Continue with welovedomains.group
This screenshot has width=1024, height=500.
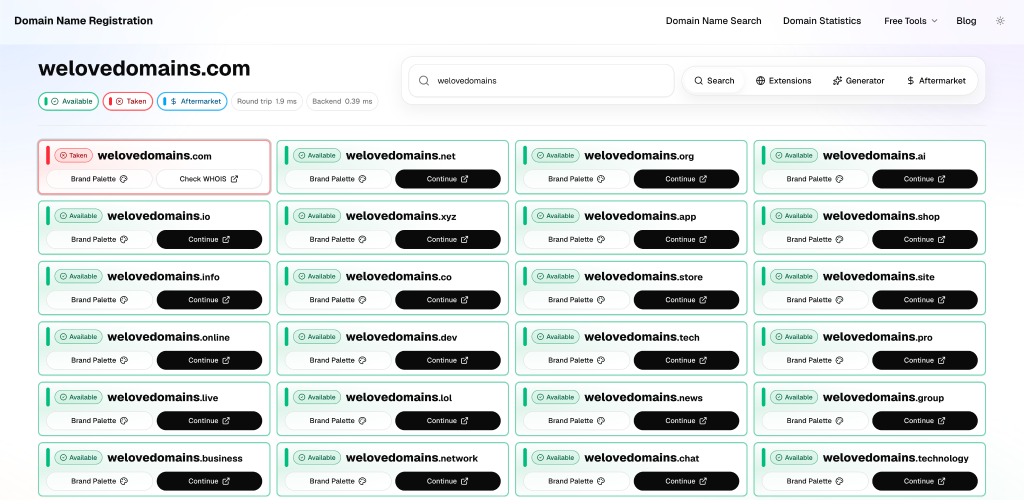click(x=925, y=420)
